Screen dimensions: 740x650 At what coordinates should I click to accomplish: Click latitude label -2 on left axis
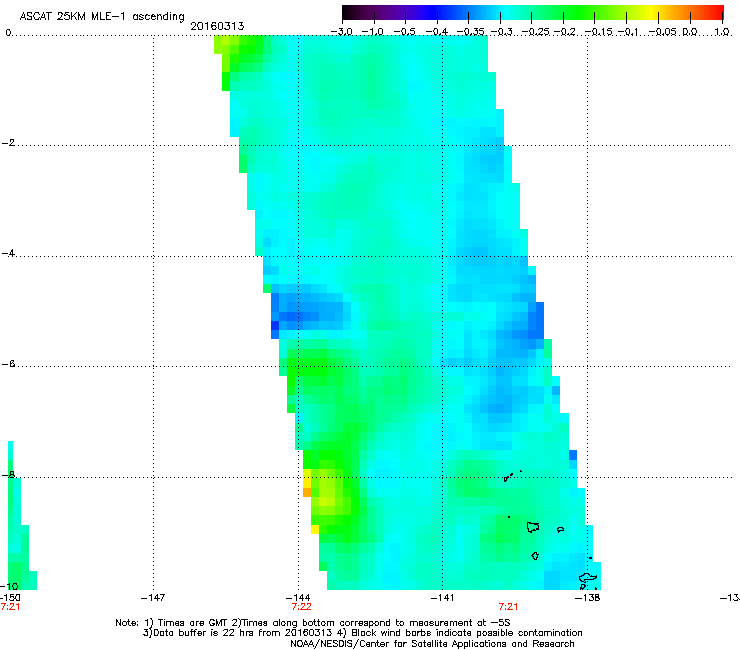(8, 143)
